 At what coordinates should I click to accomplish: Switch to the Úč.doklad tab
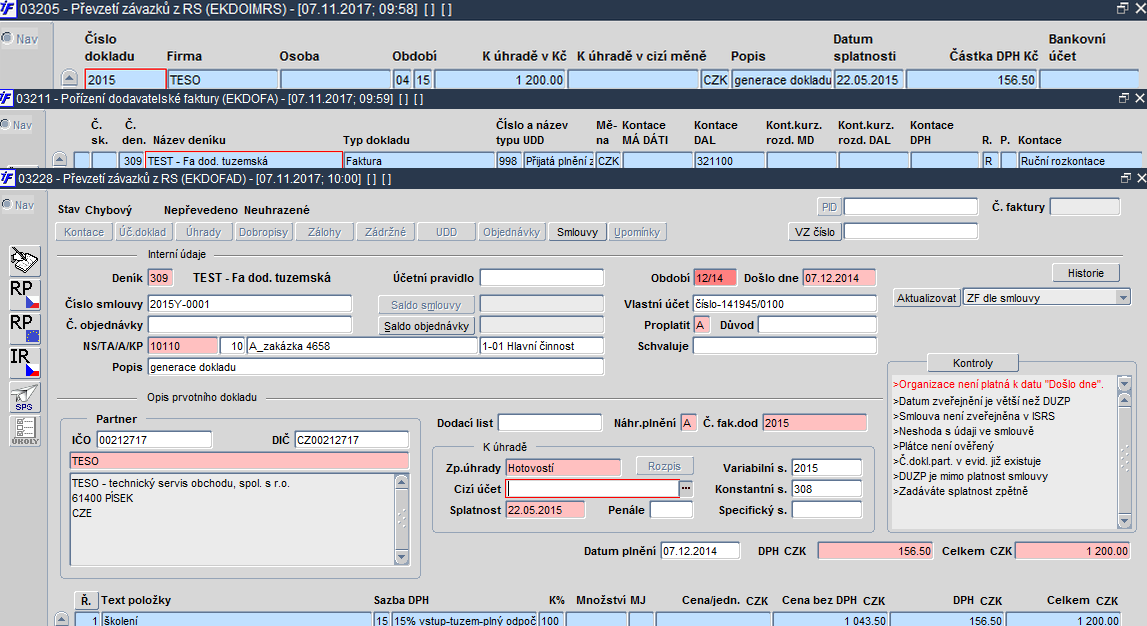[143, 232]
